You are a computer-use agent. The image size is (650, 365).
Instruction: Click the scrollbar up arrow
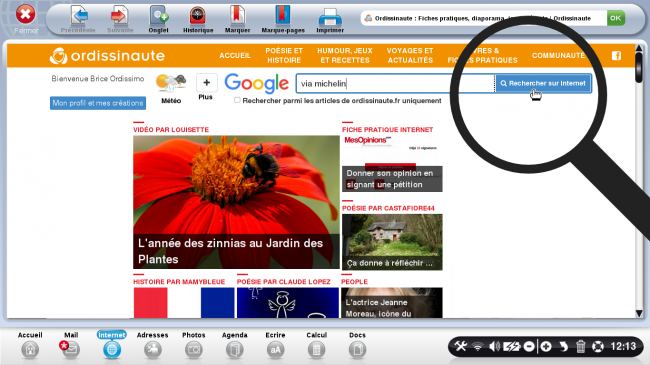point(639,49)
